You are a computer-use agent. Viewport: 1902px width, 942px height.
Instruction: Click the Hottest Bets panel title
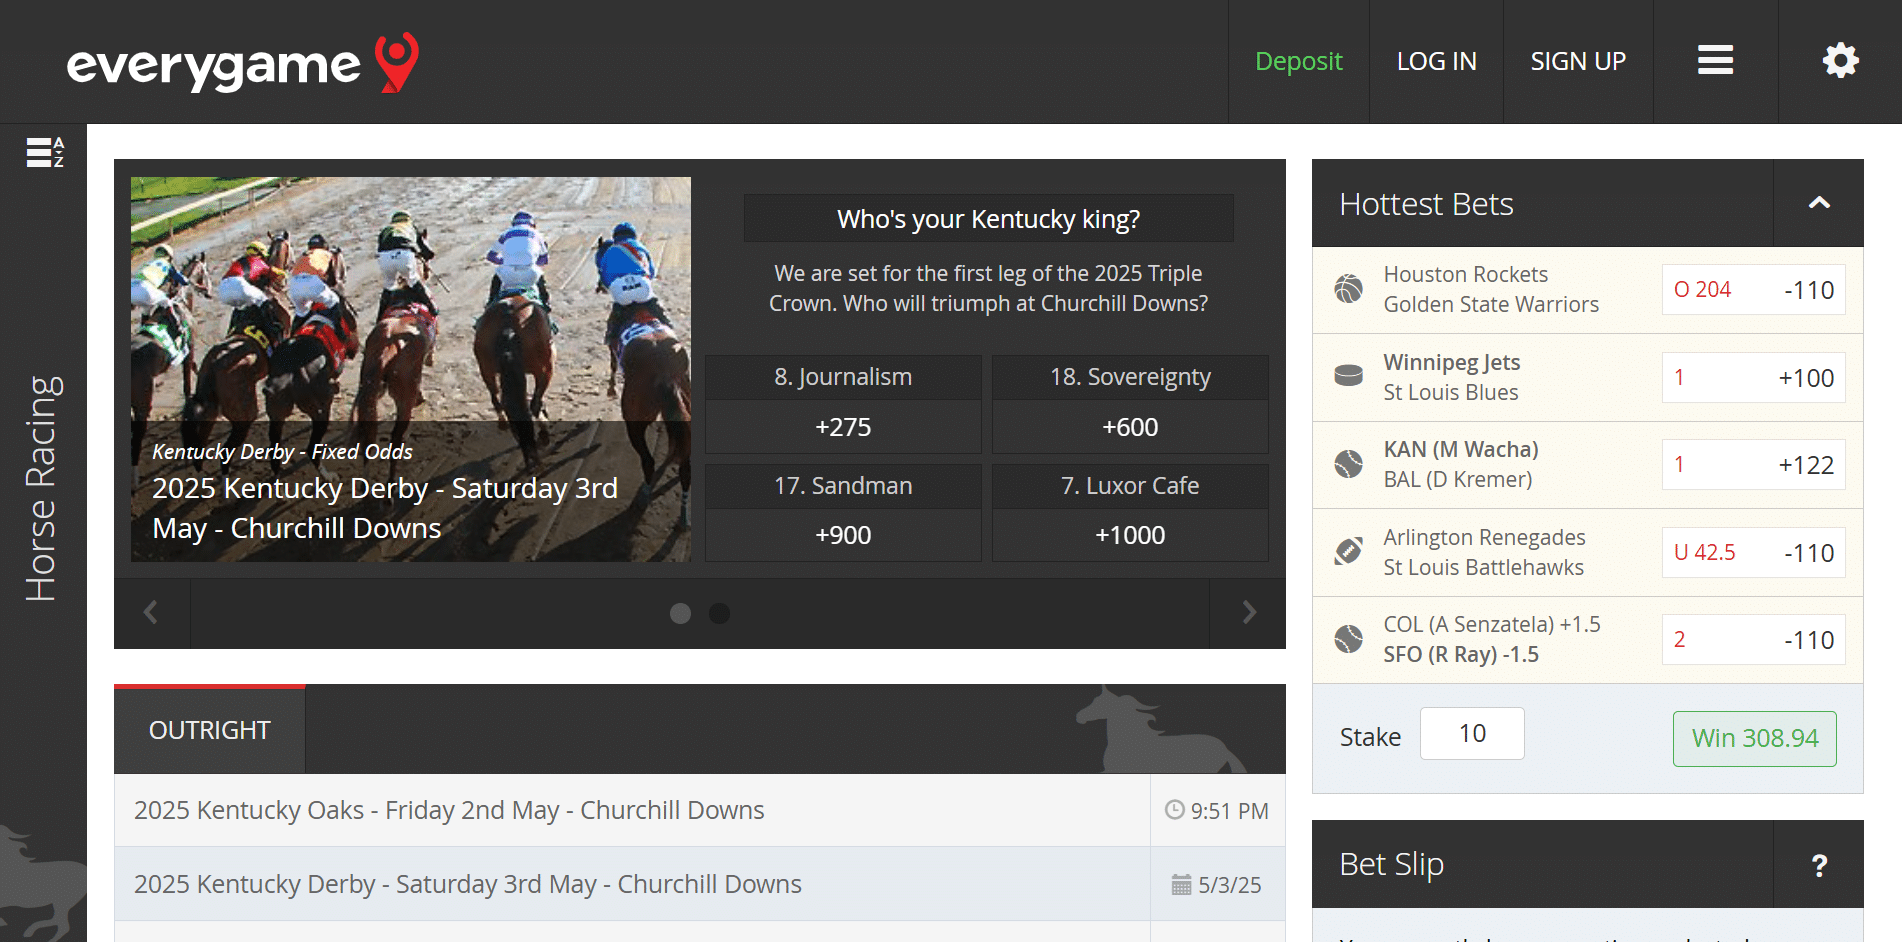tap(1426, 204)
